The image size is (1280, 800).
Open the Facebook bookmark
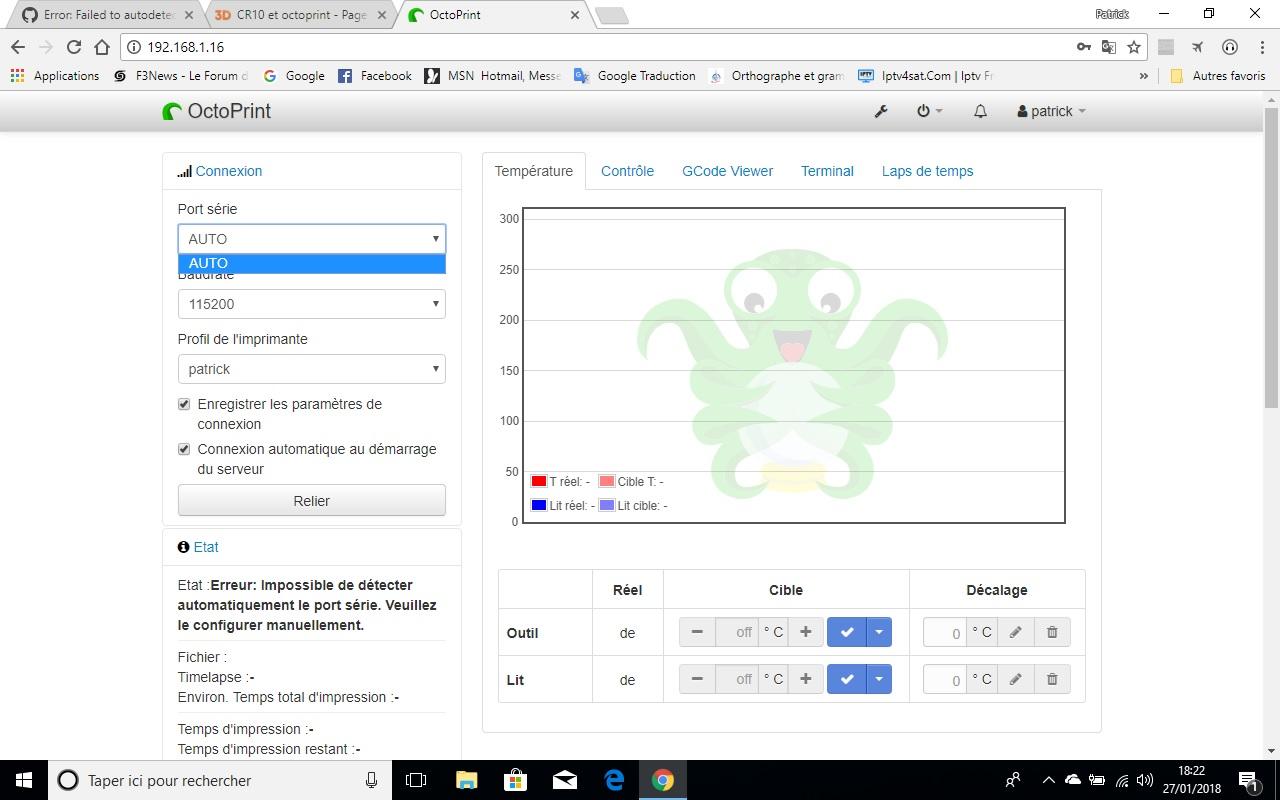(375, 76)
